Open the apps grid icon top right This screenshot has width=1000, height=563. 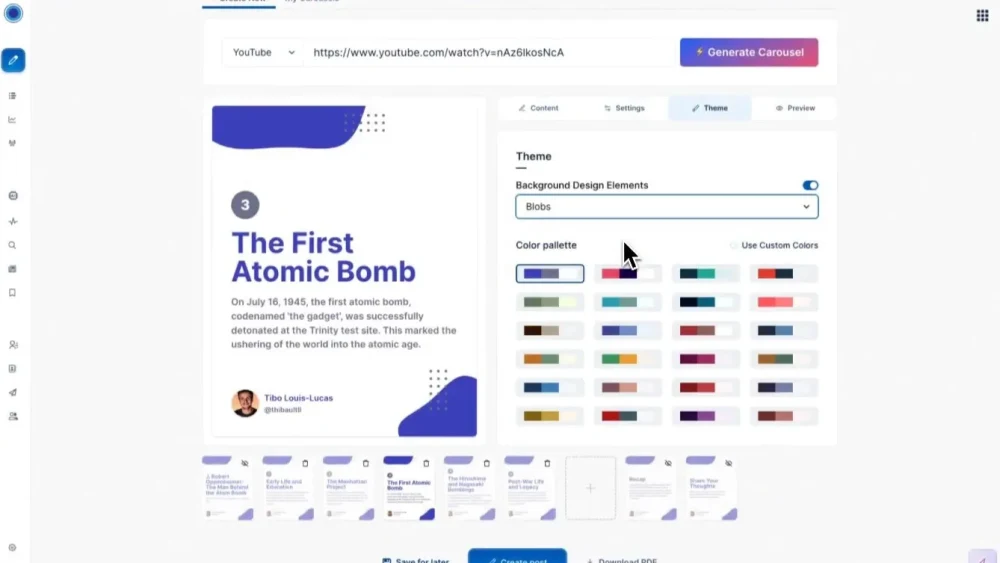(982, 15)
